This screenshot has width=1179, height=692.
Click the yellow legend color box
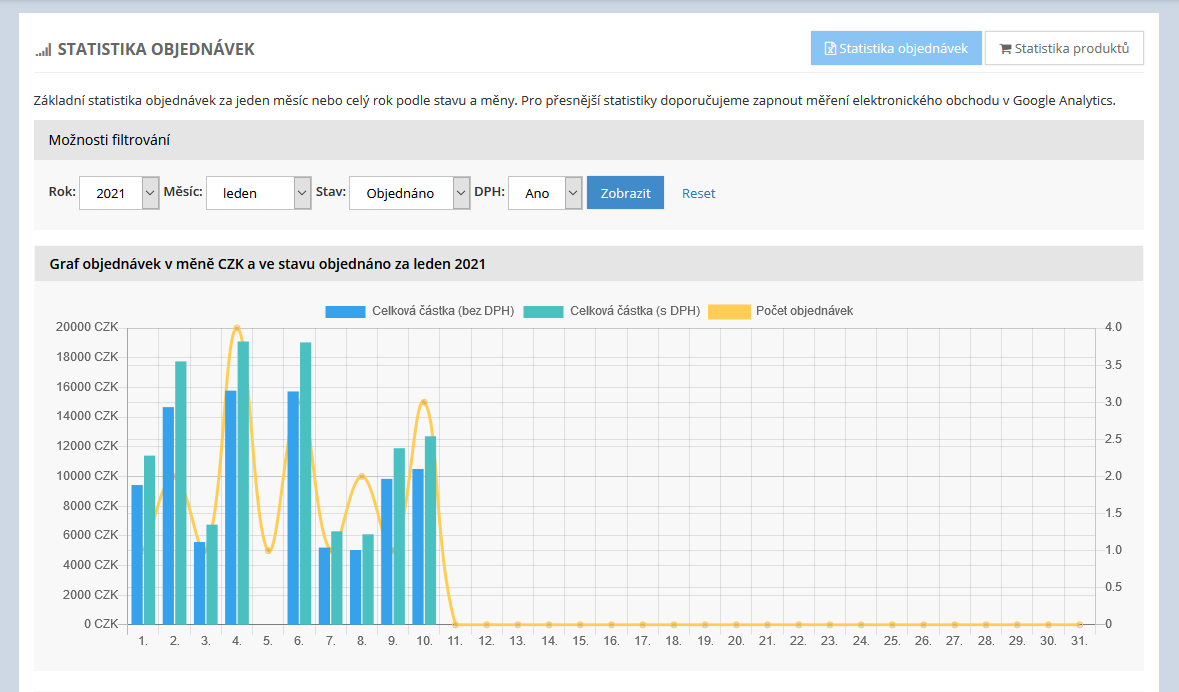click(728, 311)
